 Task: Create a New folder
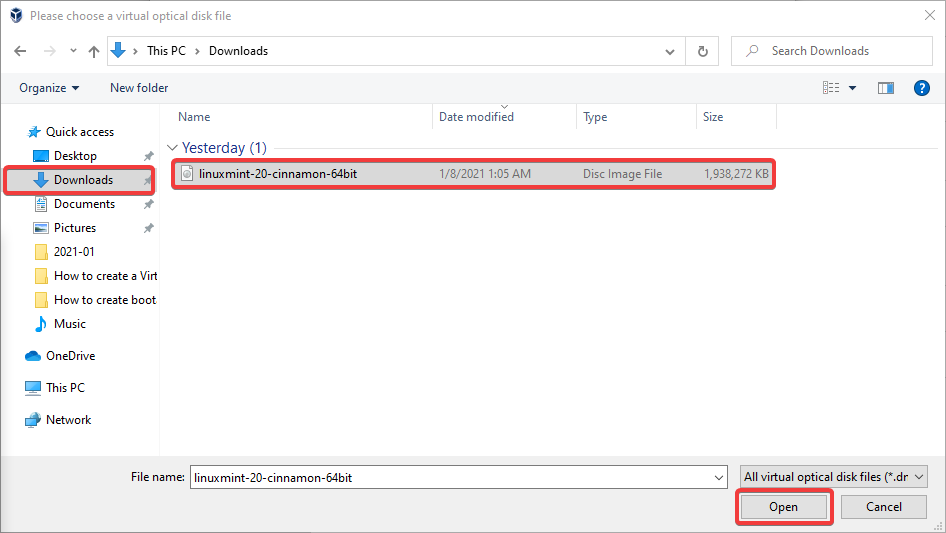coord(139,88)
